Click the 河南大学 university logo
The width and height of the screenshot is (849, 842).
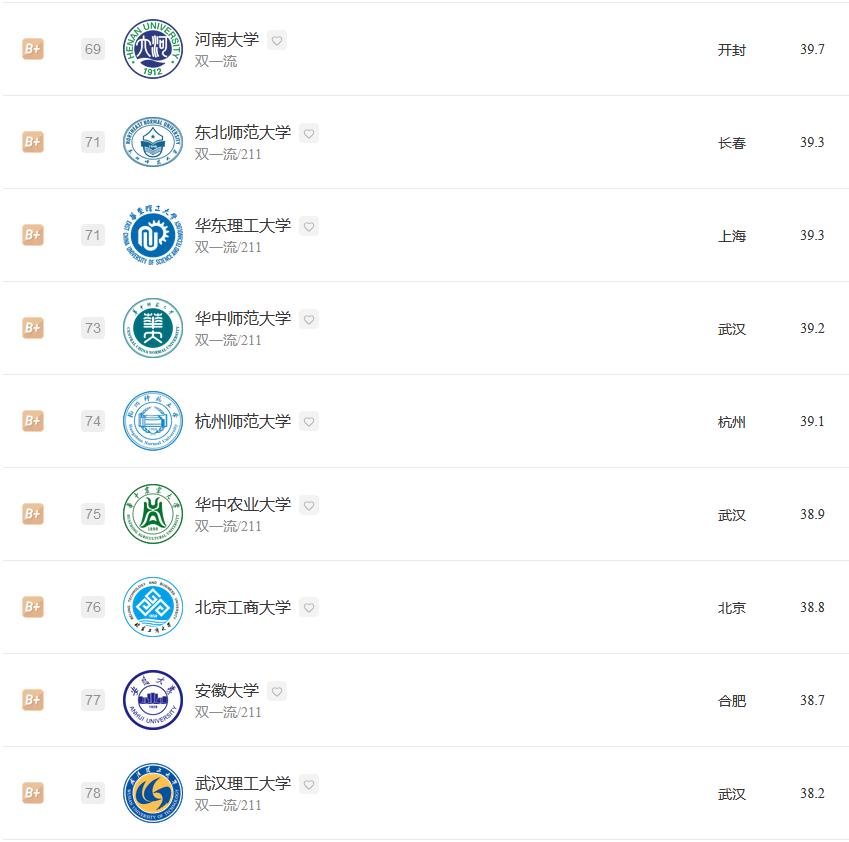[151, 49]
